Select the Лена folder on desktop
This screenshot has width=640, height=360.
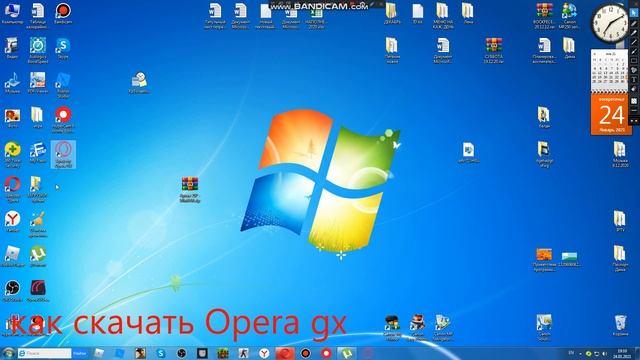[468, 14]
